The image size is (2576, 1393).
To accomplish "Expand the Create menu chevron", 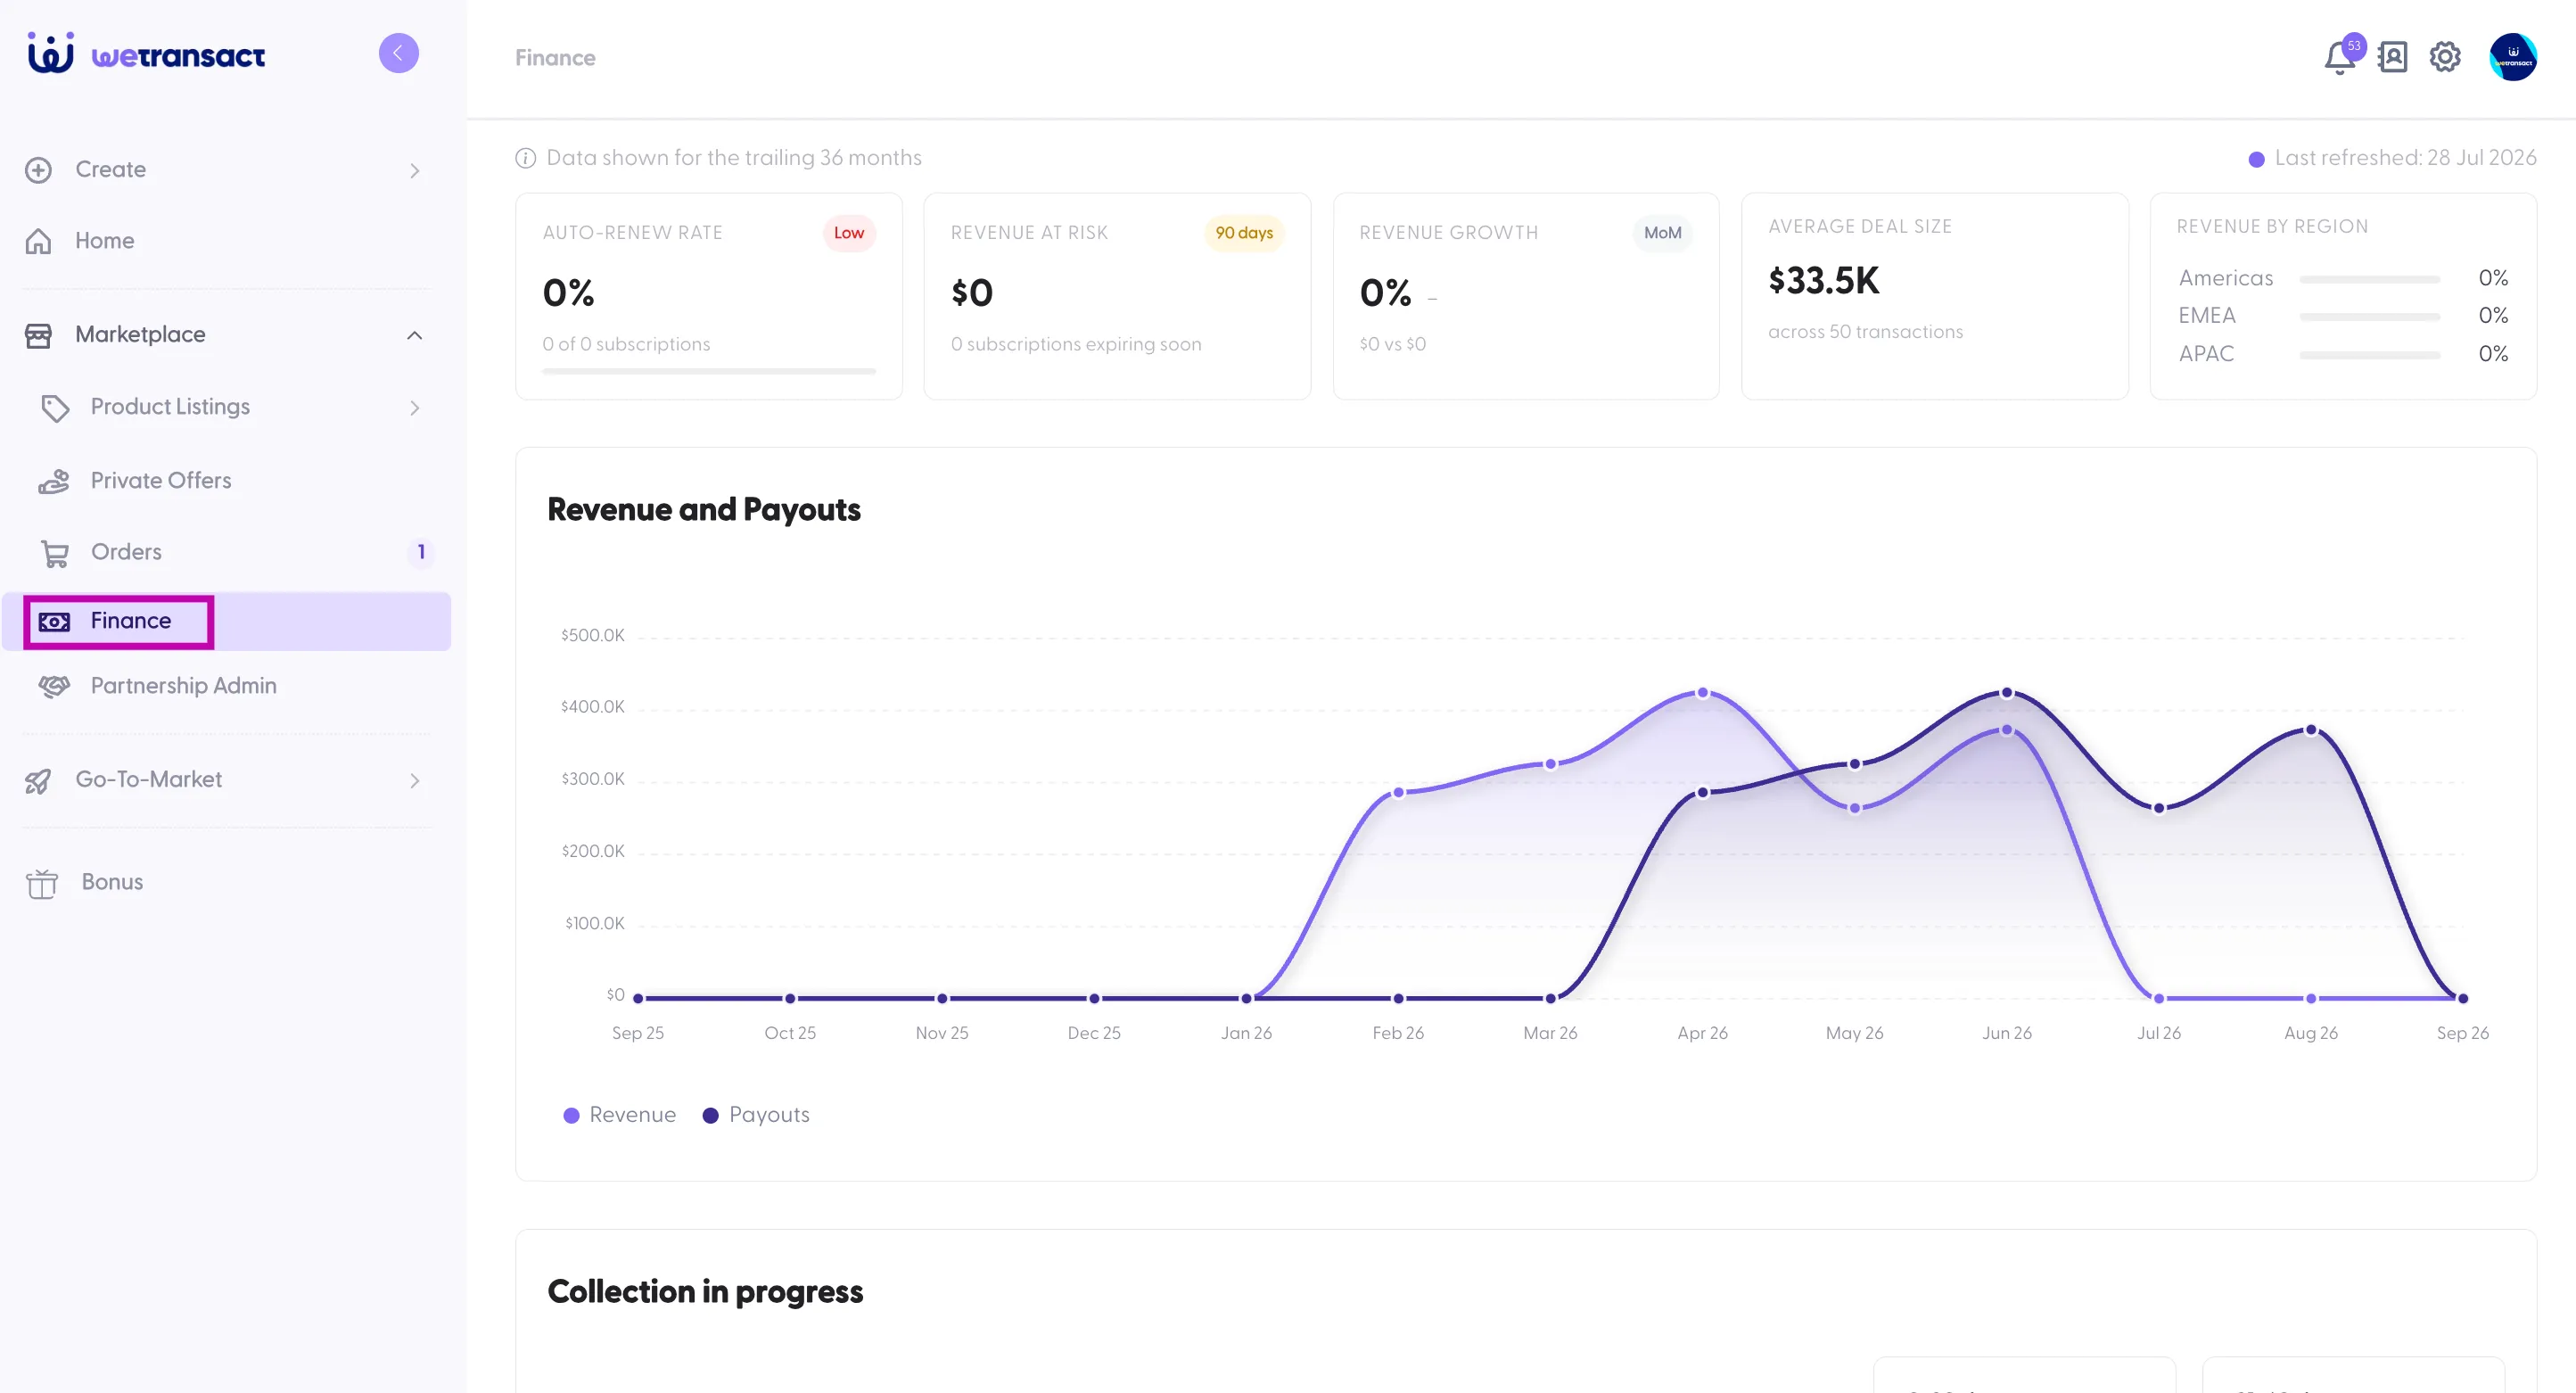I will pos(414,171).
